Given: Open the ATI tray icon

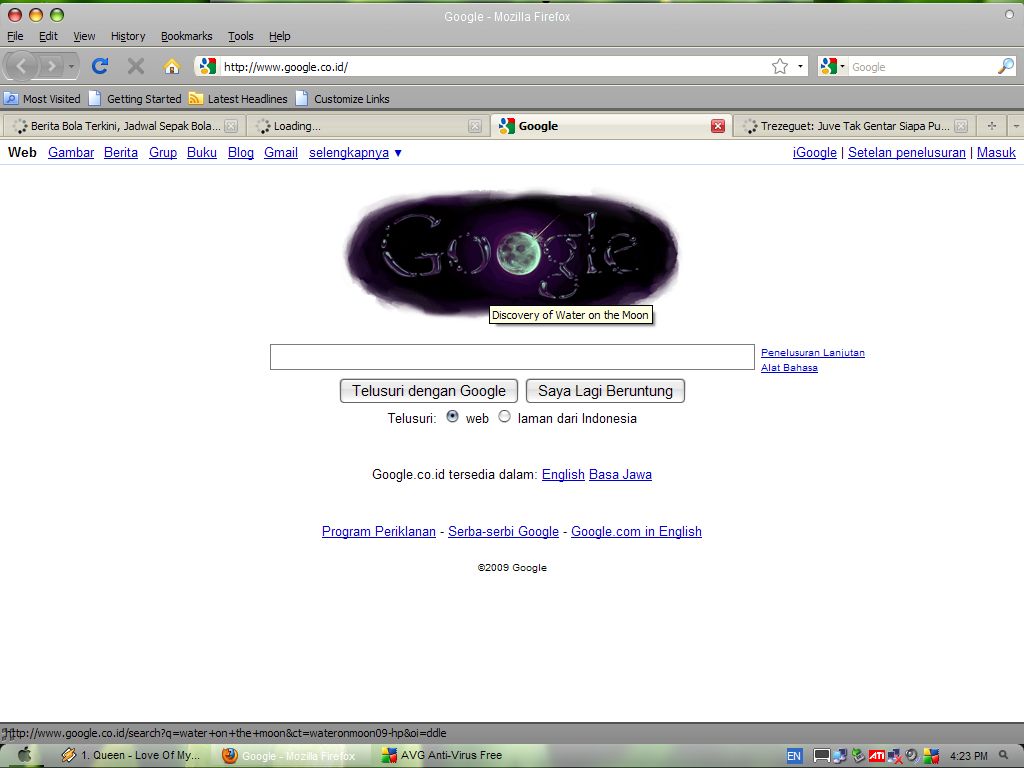Looking at the screenshot, I should click(876, 756).
